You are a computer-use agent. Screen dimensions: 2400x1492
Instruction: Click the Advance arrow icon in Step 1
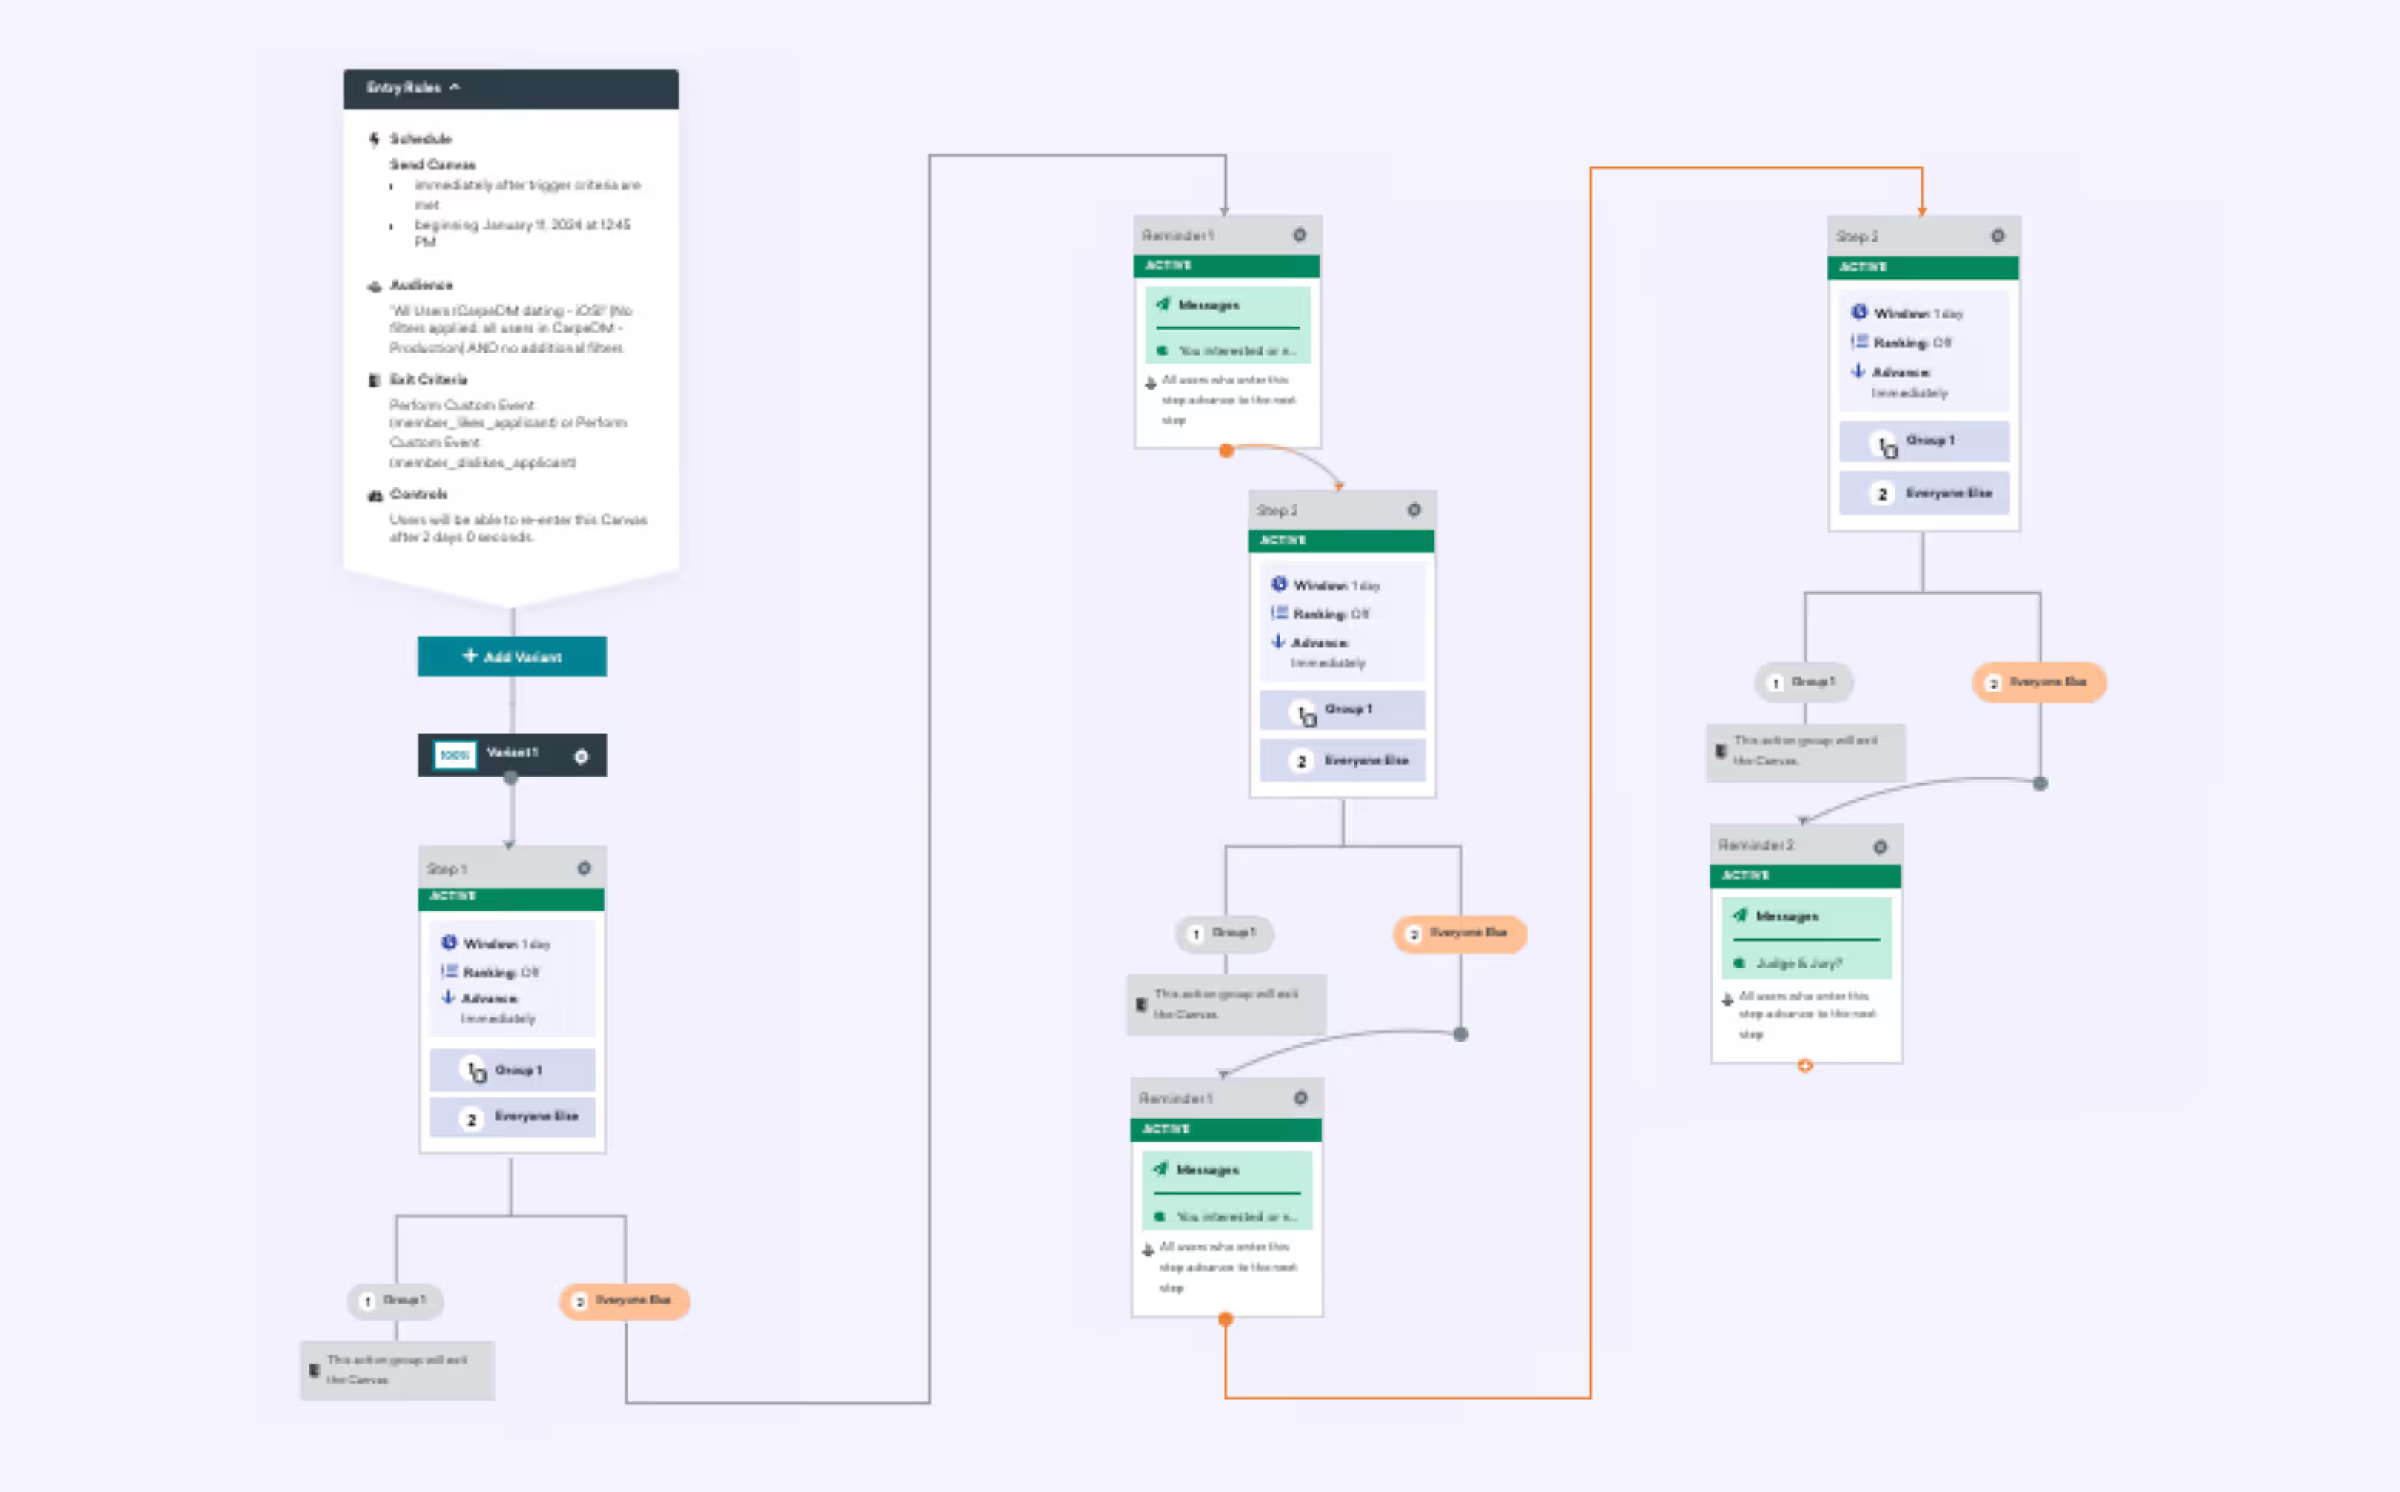[449, 997]
